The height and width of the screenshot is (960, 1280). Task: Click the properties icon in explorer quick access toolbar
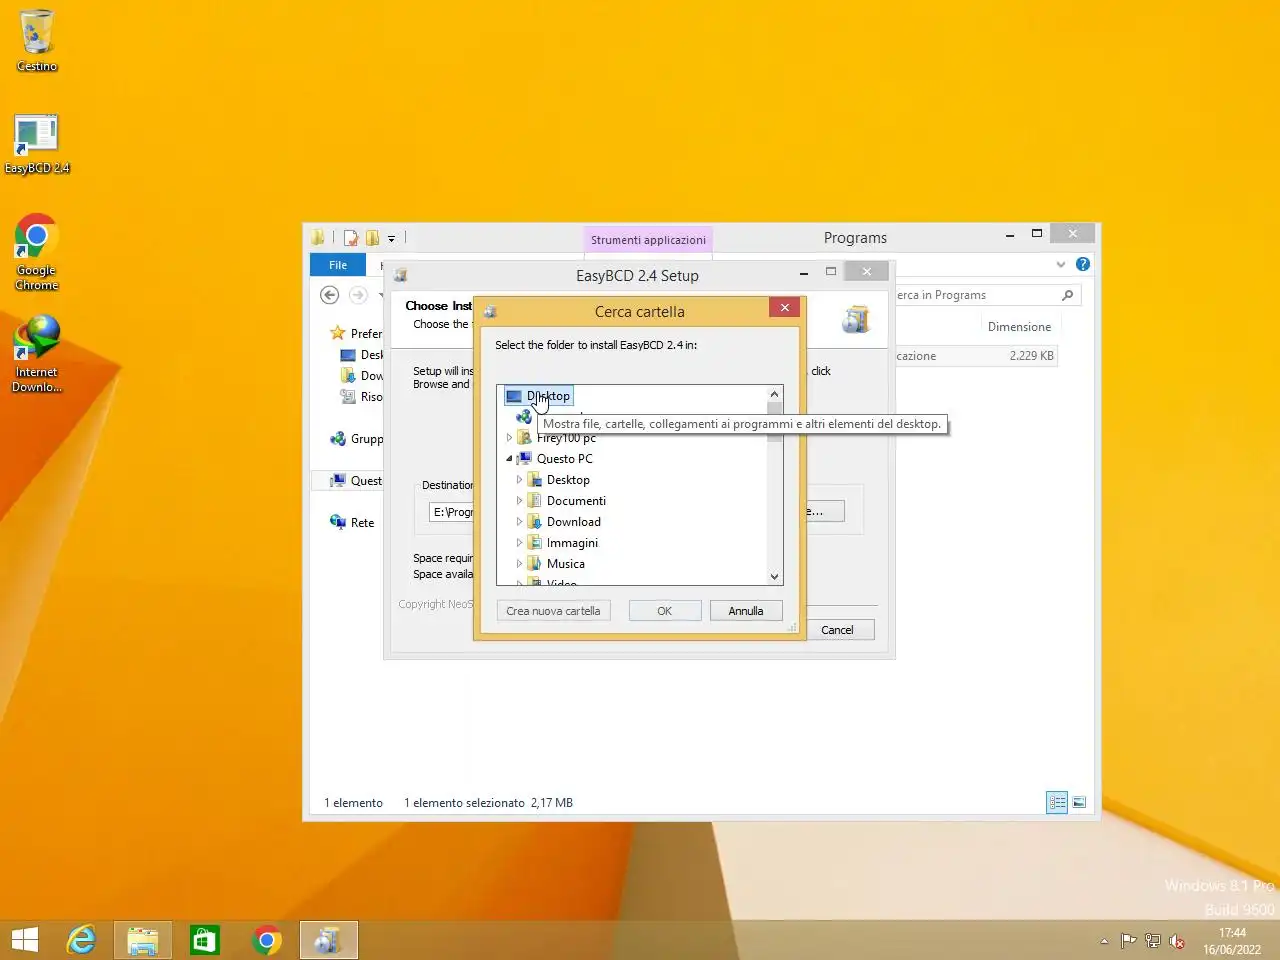tap(350, 238)
